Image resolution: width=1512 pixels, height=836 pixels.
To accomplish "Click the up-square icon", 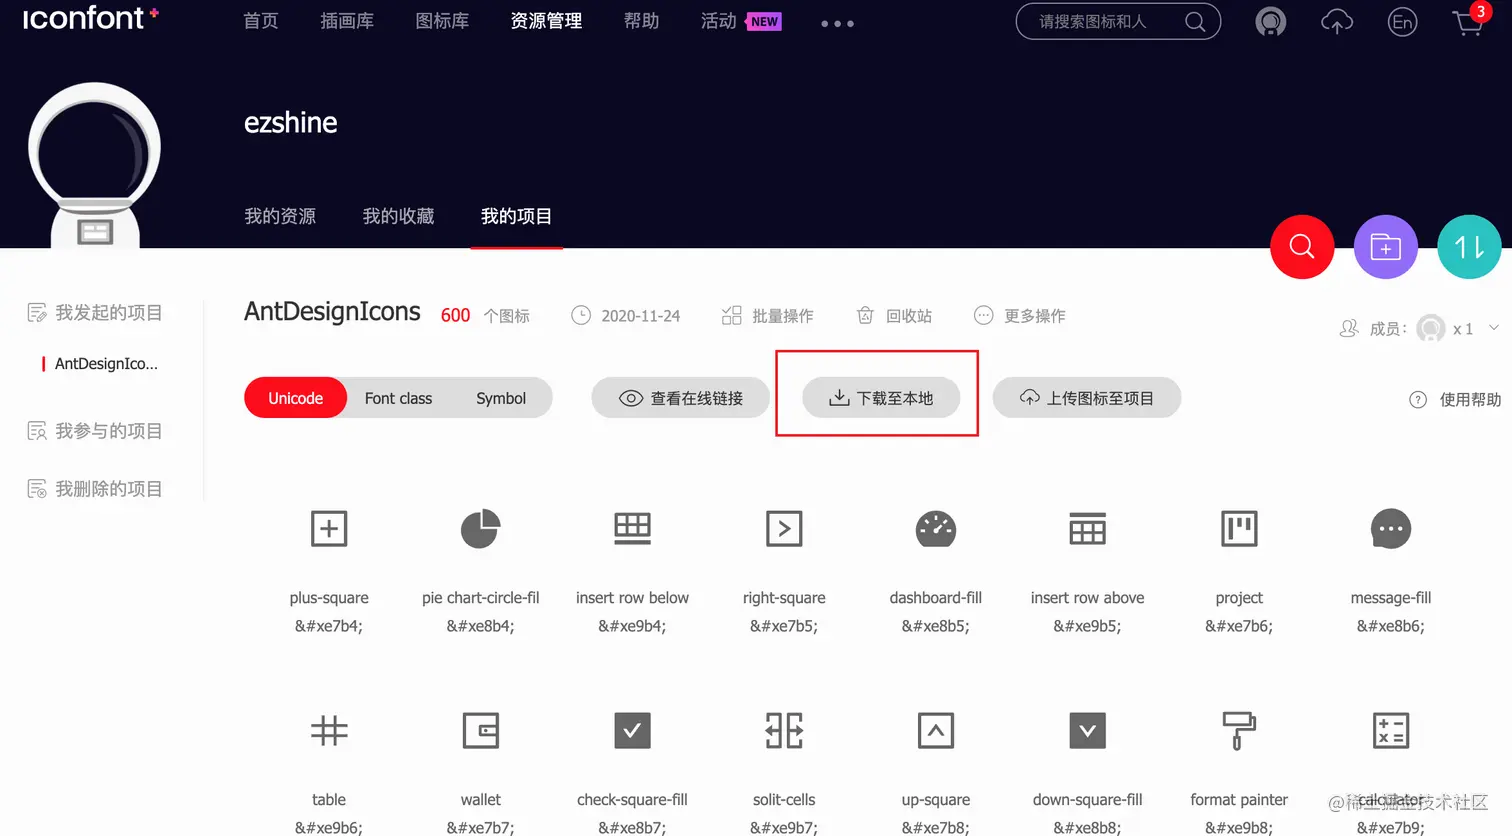I will point(936,730).
